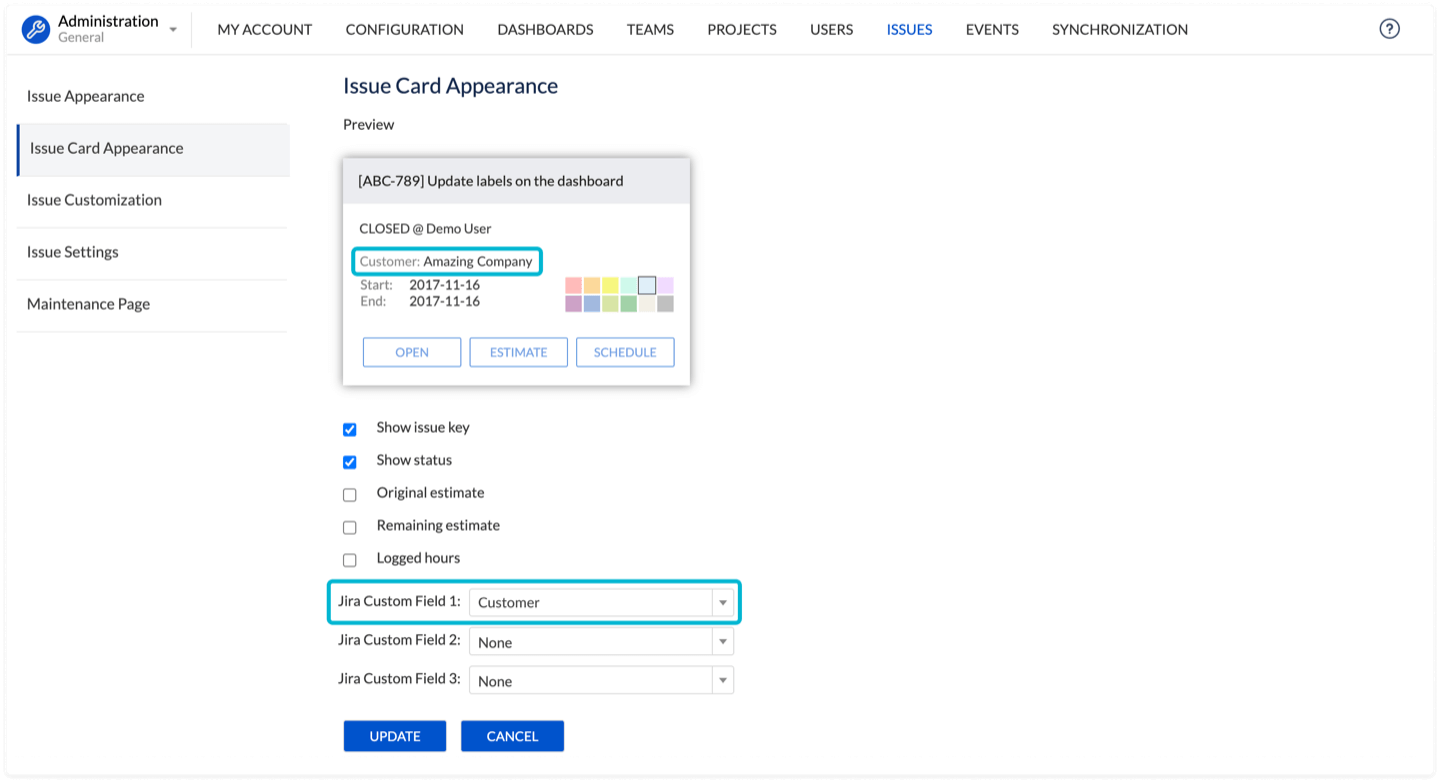1440x782 pixels.
Task: Open Issue Customization in the sidebar
Action: coord(94,200)
